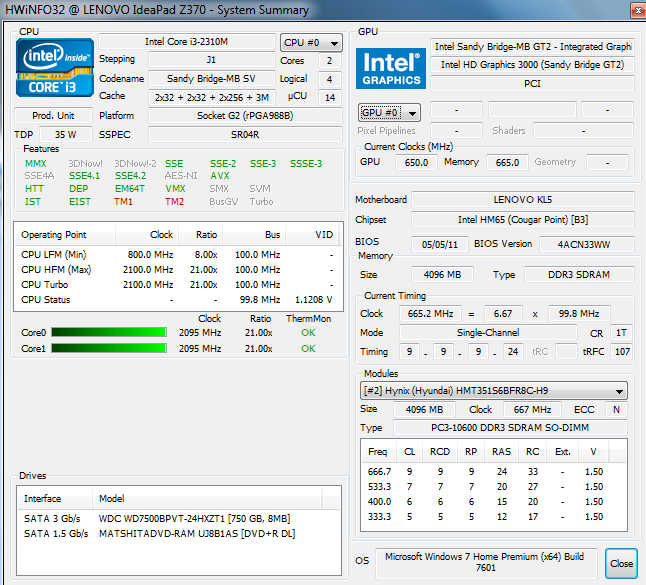
Task: Select the CPU Turbo row
Action: point(178,285)
